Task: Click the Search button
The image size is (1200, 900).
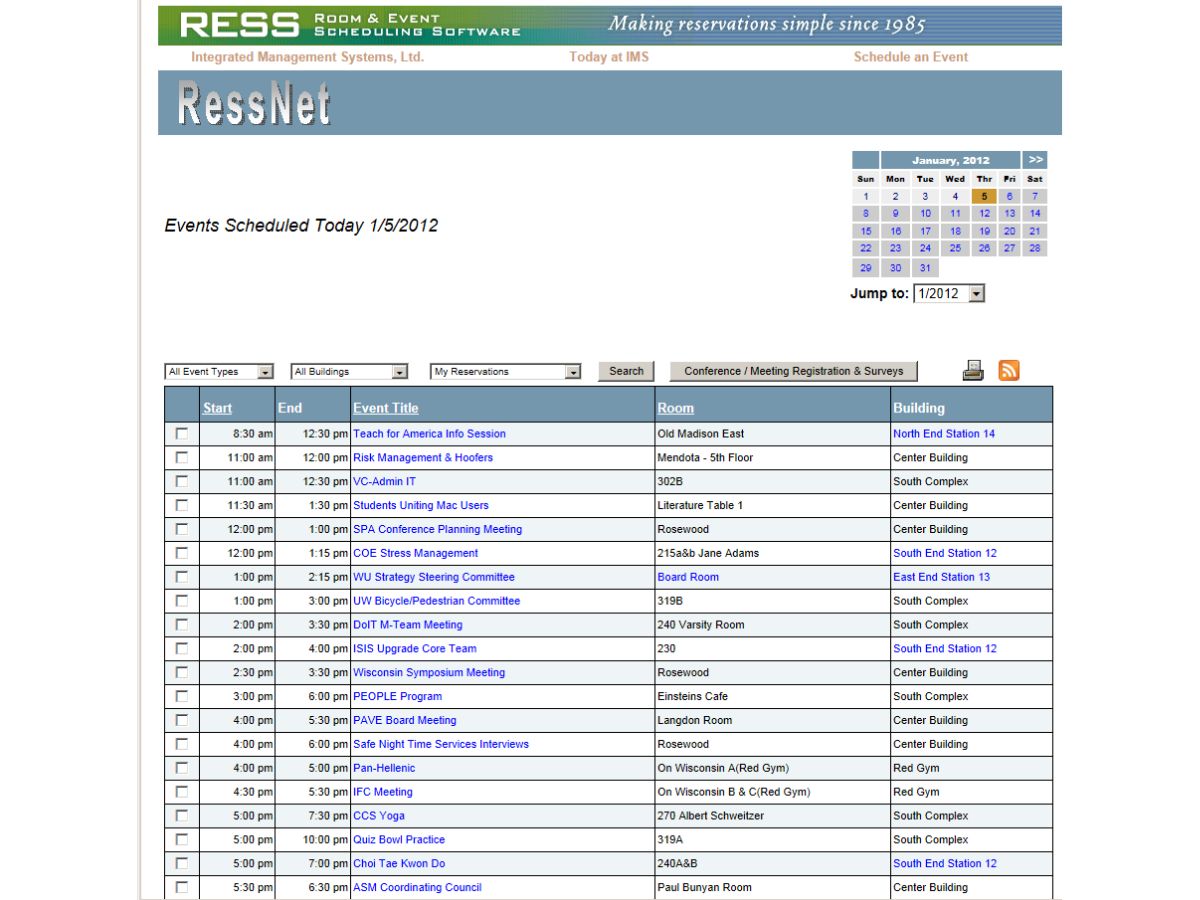Action: pyautogui.click(x=626, y=371)
